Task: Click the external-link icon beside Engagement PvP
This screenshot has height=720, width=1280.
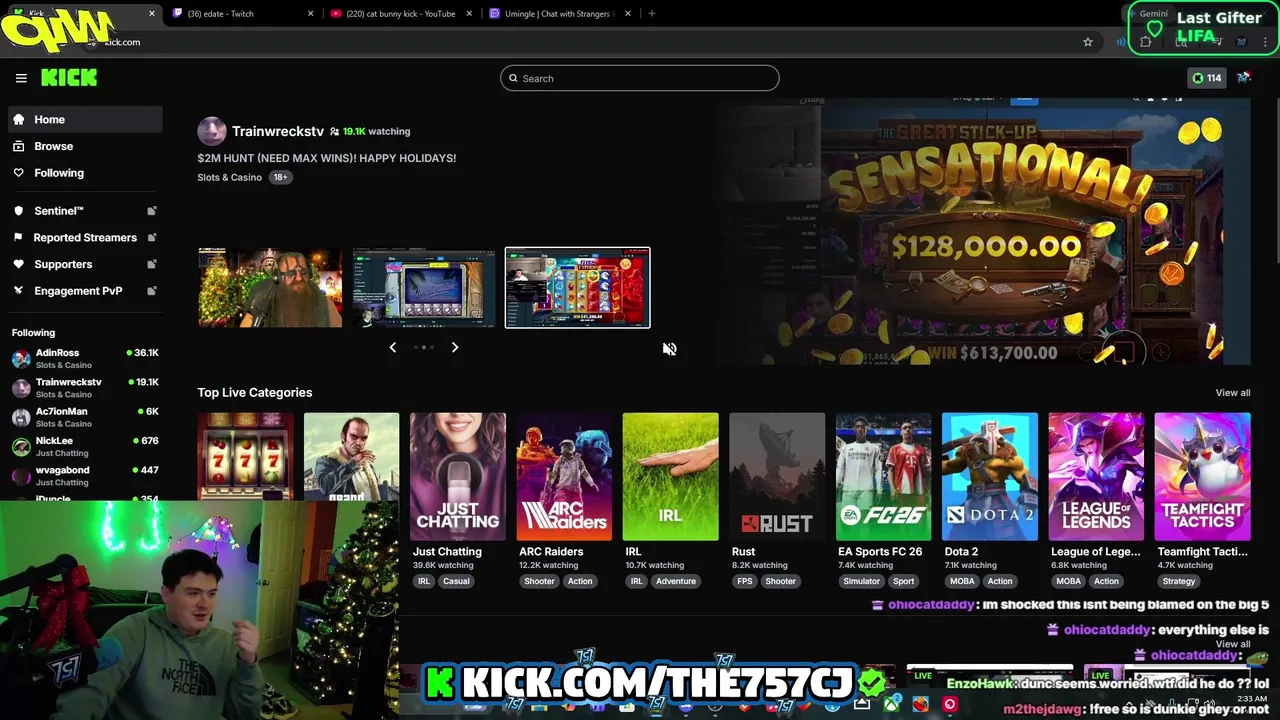Action: pos(152,291)
